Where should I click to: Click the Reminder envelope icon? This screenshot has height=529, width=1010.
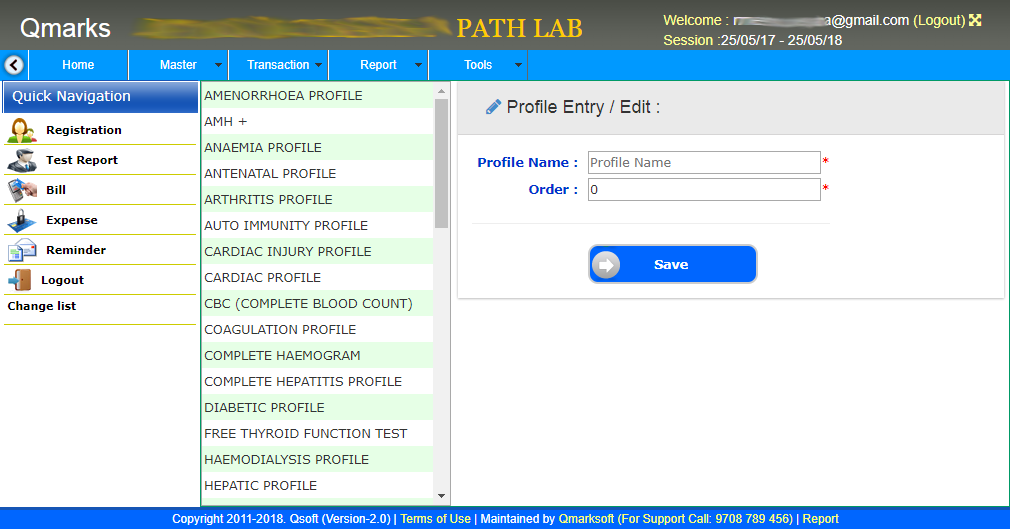click(22, 250)
